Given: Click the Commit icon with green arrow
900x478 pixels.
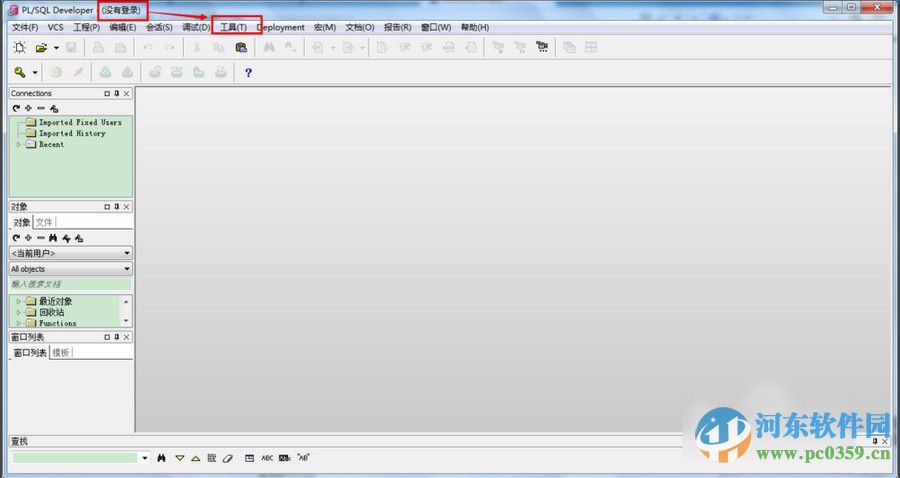Looking at the screenshot, I should pos(105,72).
